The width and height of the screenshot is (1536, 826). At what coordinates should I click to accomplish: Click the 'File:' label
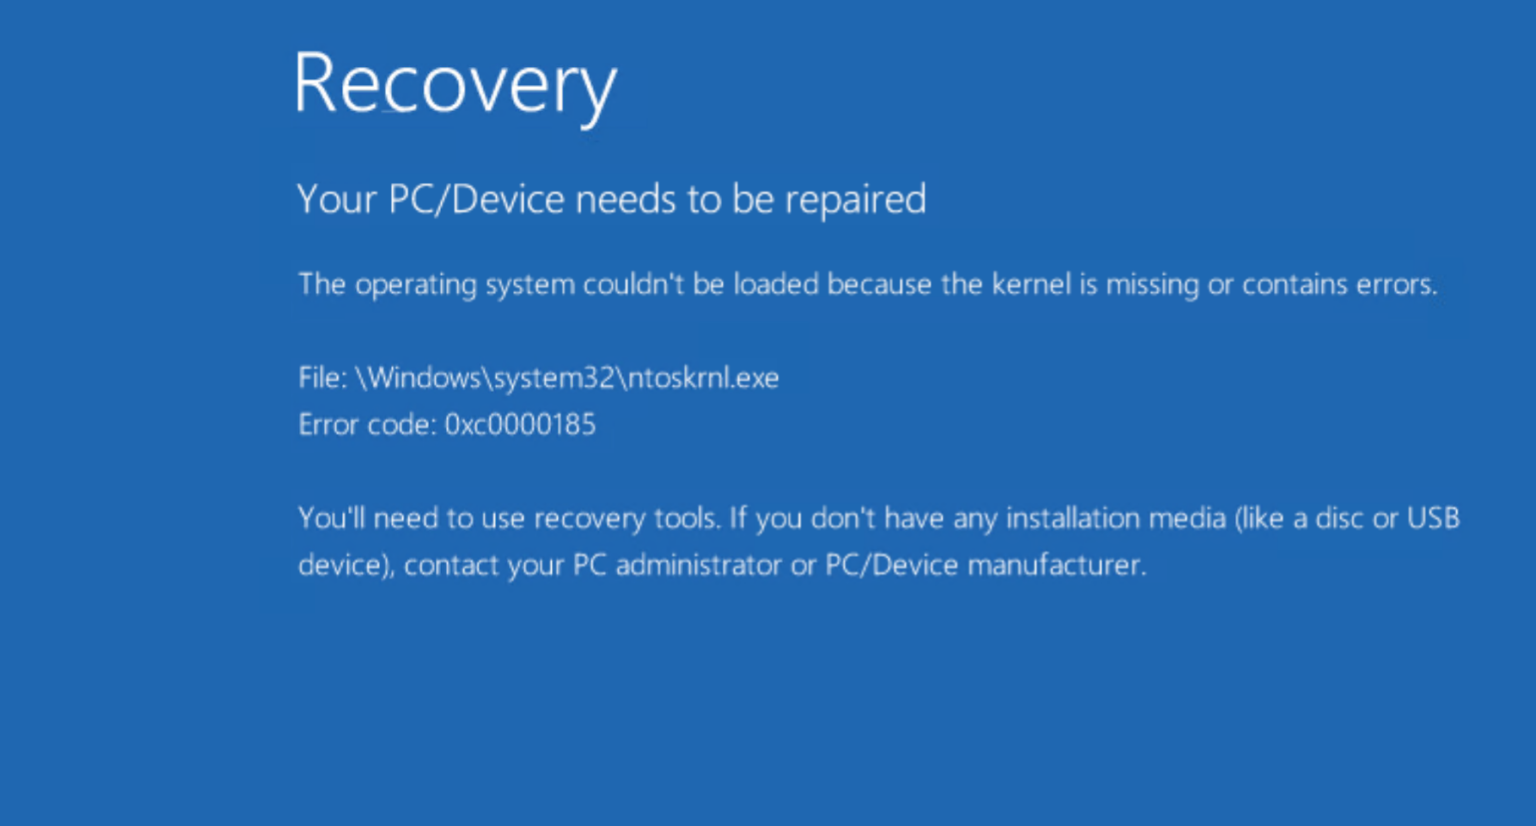click(x=323, y=378)
